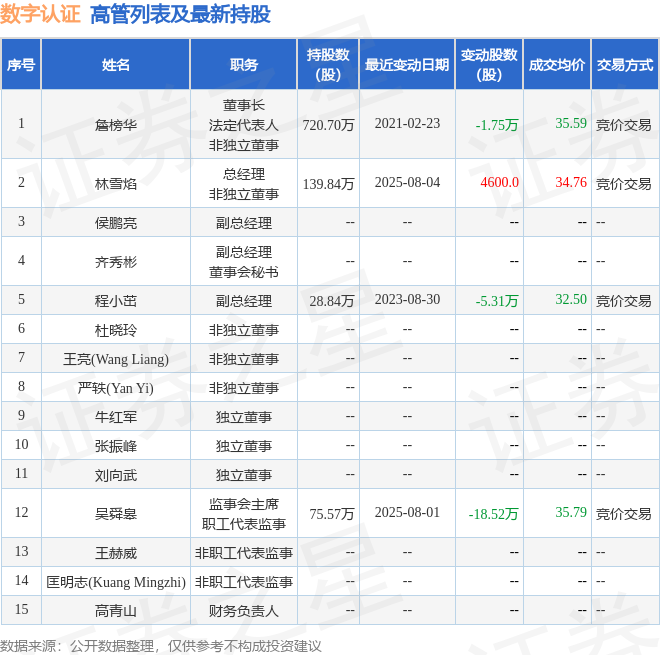Screen dimensions: 660x655
Task: Click the date 2023-08-30
Action: point(407,299)
